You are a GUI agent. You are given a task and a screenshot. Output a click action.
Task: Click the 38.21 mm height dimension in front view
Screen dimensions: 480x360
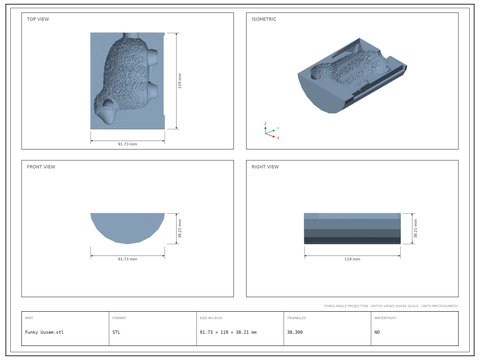click(x=180, y=228)
